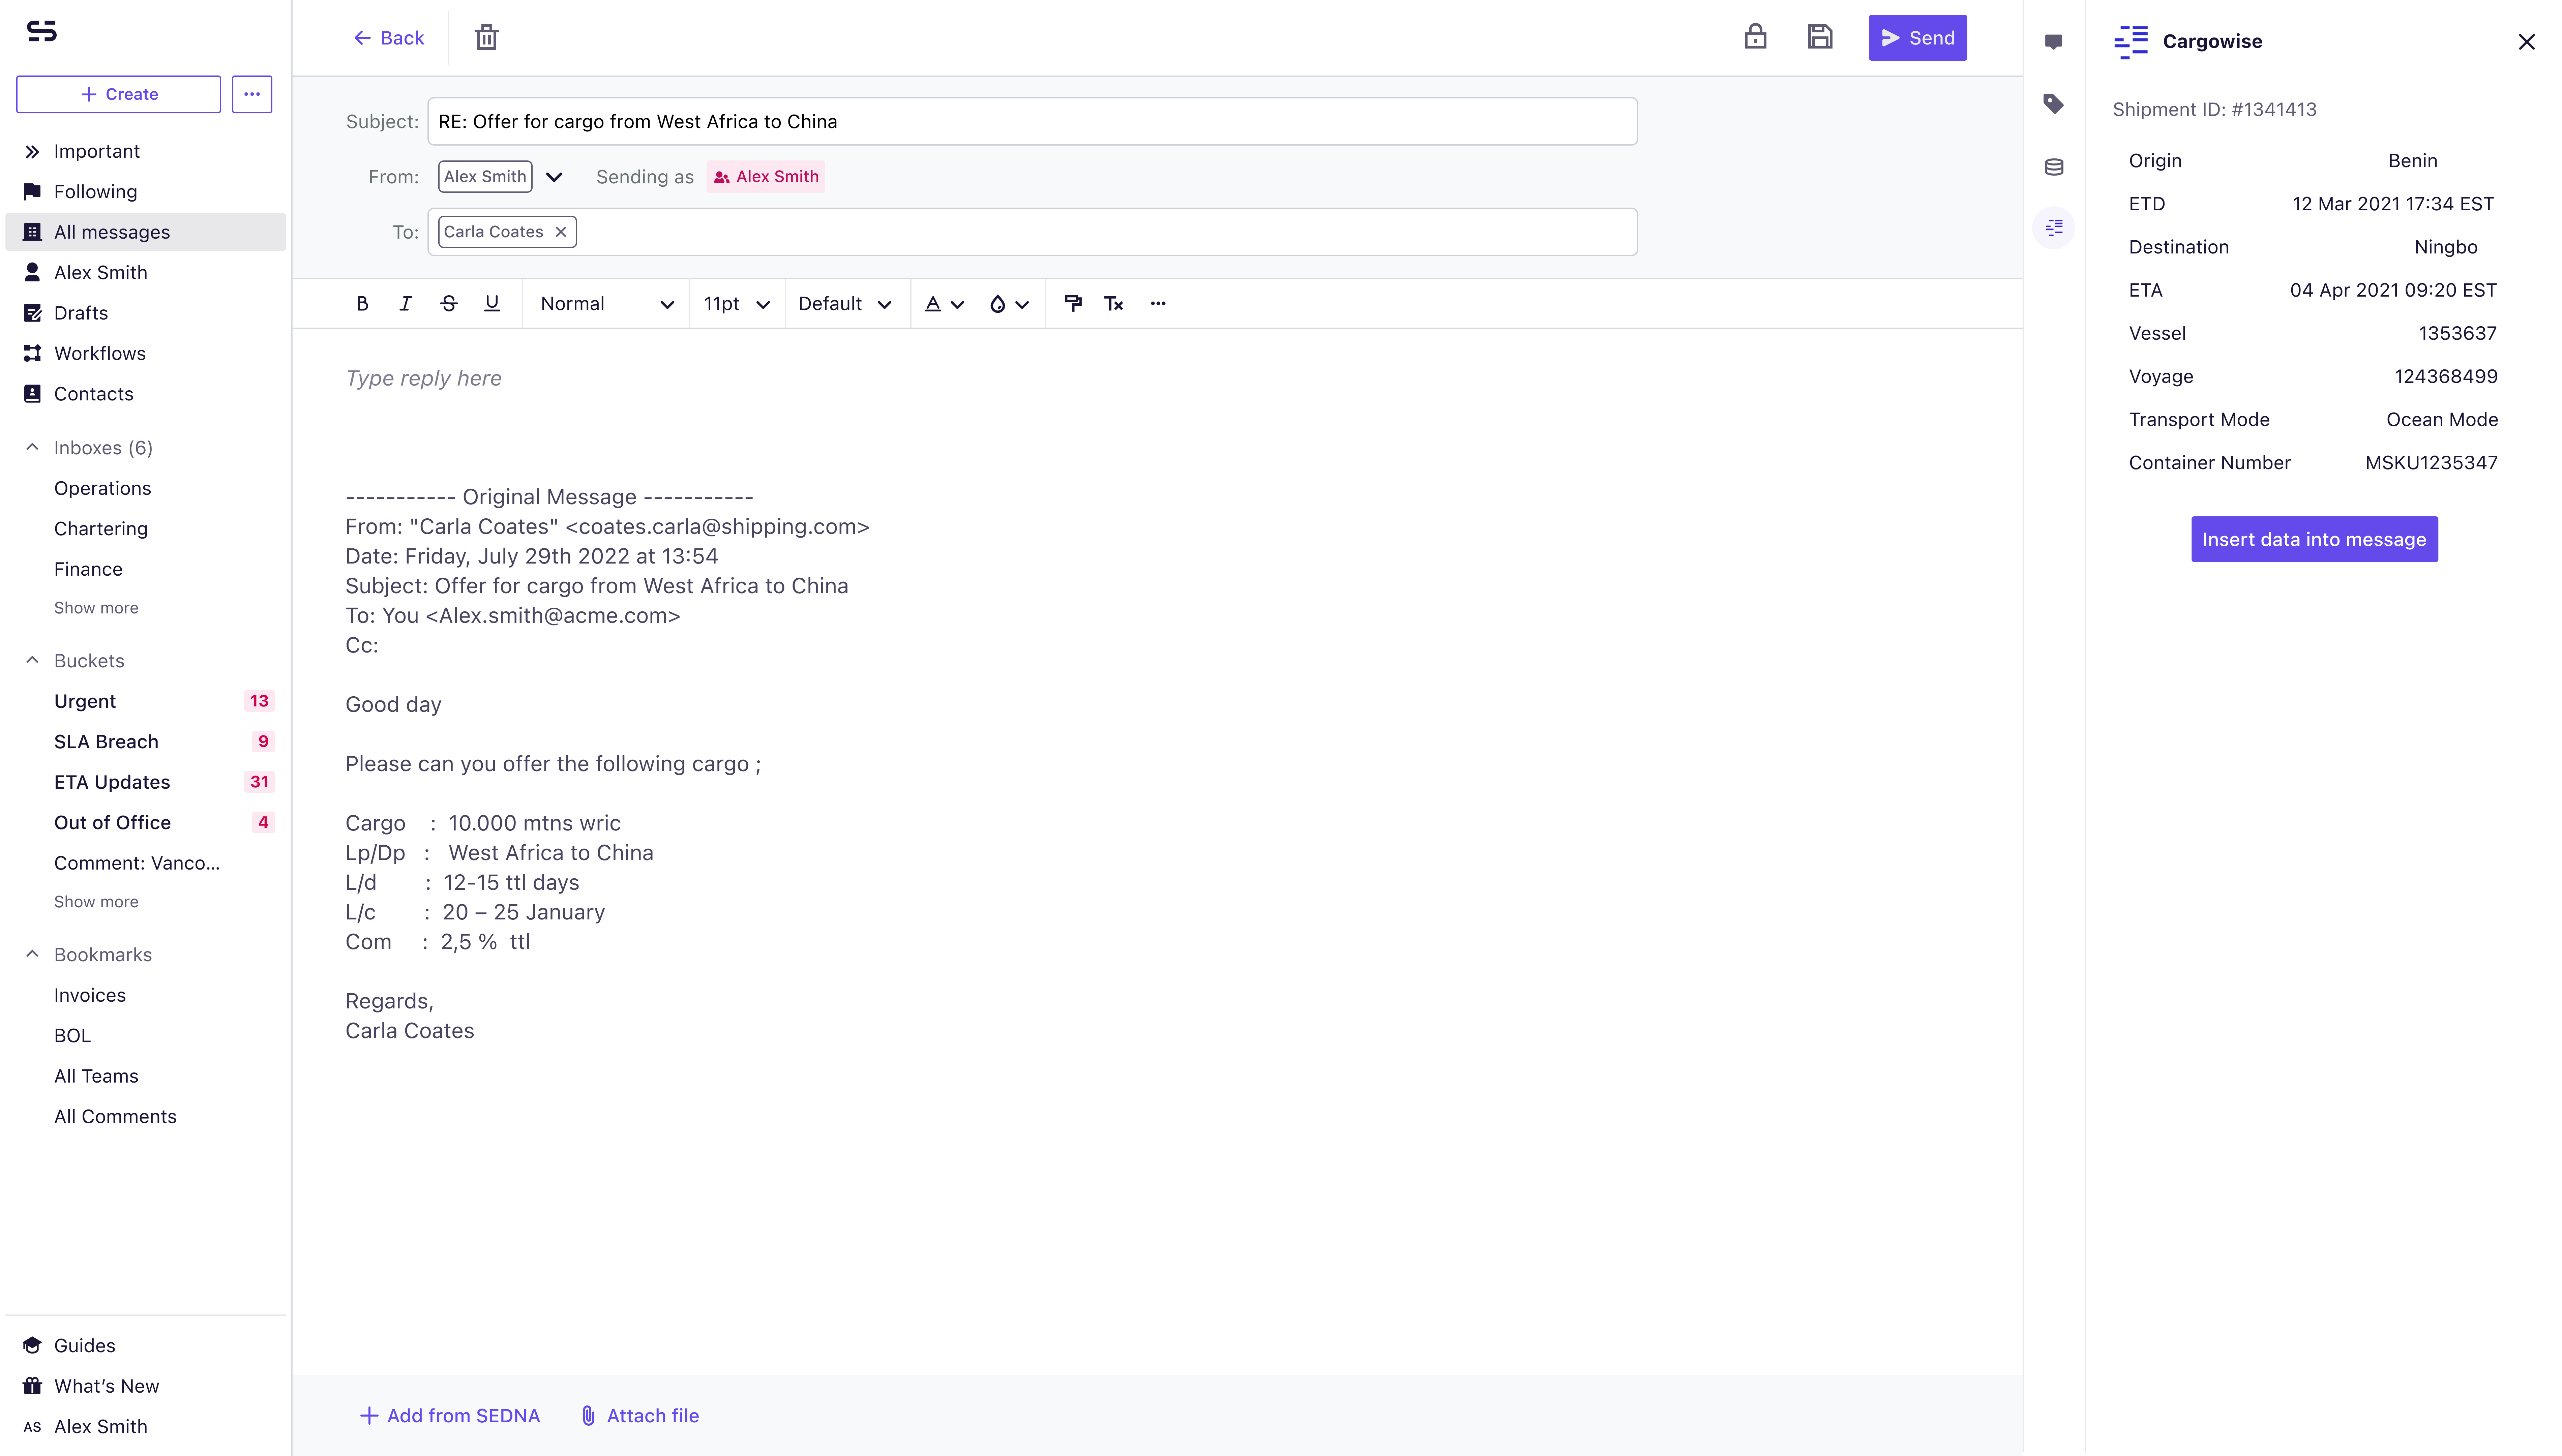Open the All Teams bookmark

tap(96, 1077)
